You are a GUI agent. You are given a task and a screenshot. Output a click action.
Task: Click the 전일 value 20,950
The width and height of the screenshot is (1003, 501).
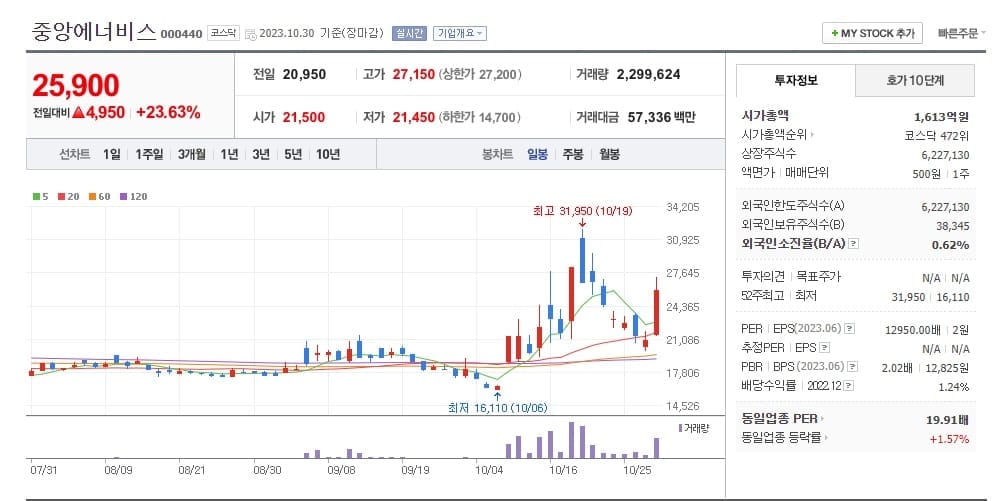(304, 74)
